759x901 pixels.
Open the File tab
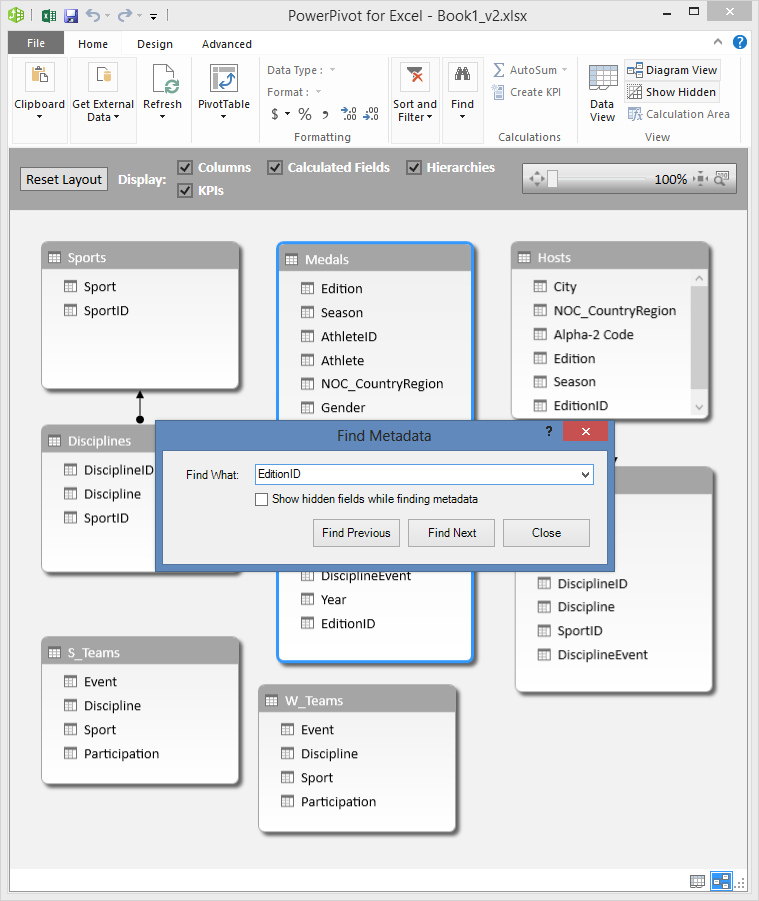36,43
